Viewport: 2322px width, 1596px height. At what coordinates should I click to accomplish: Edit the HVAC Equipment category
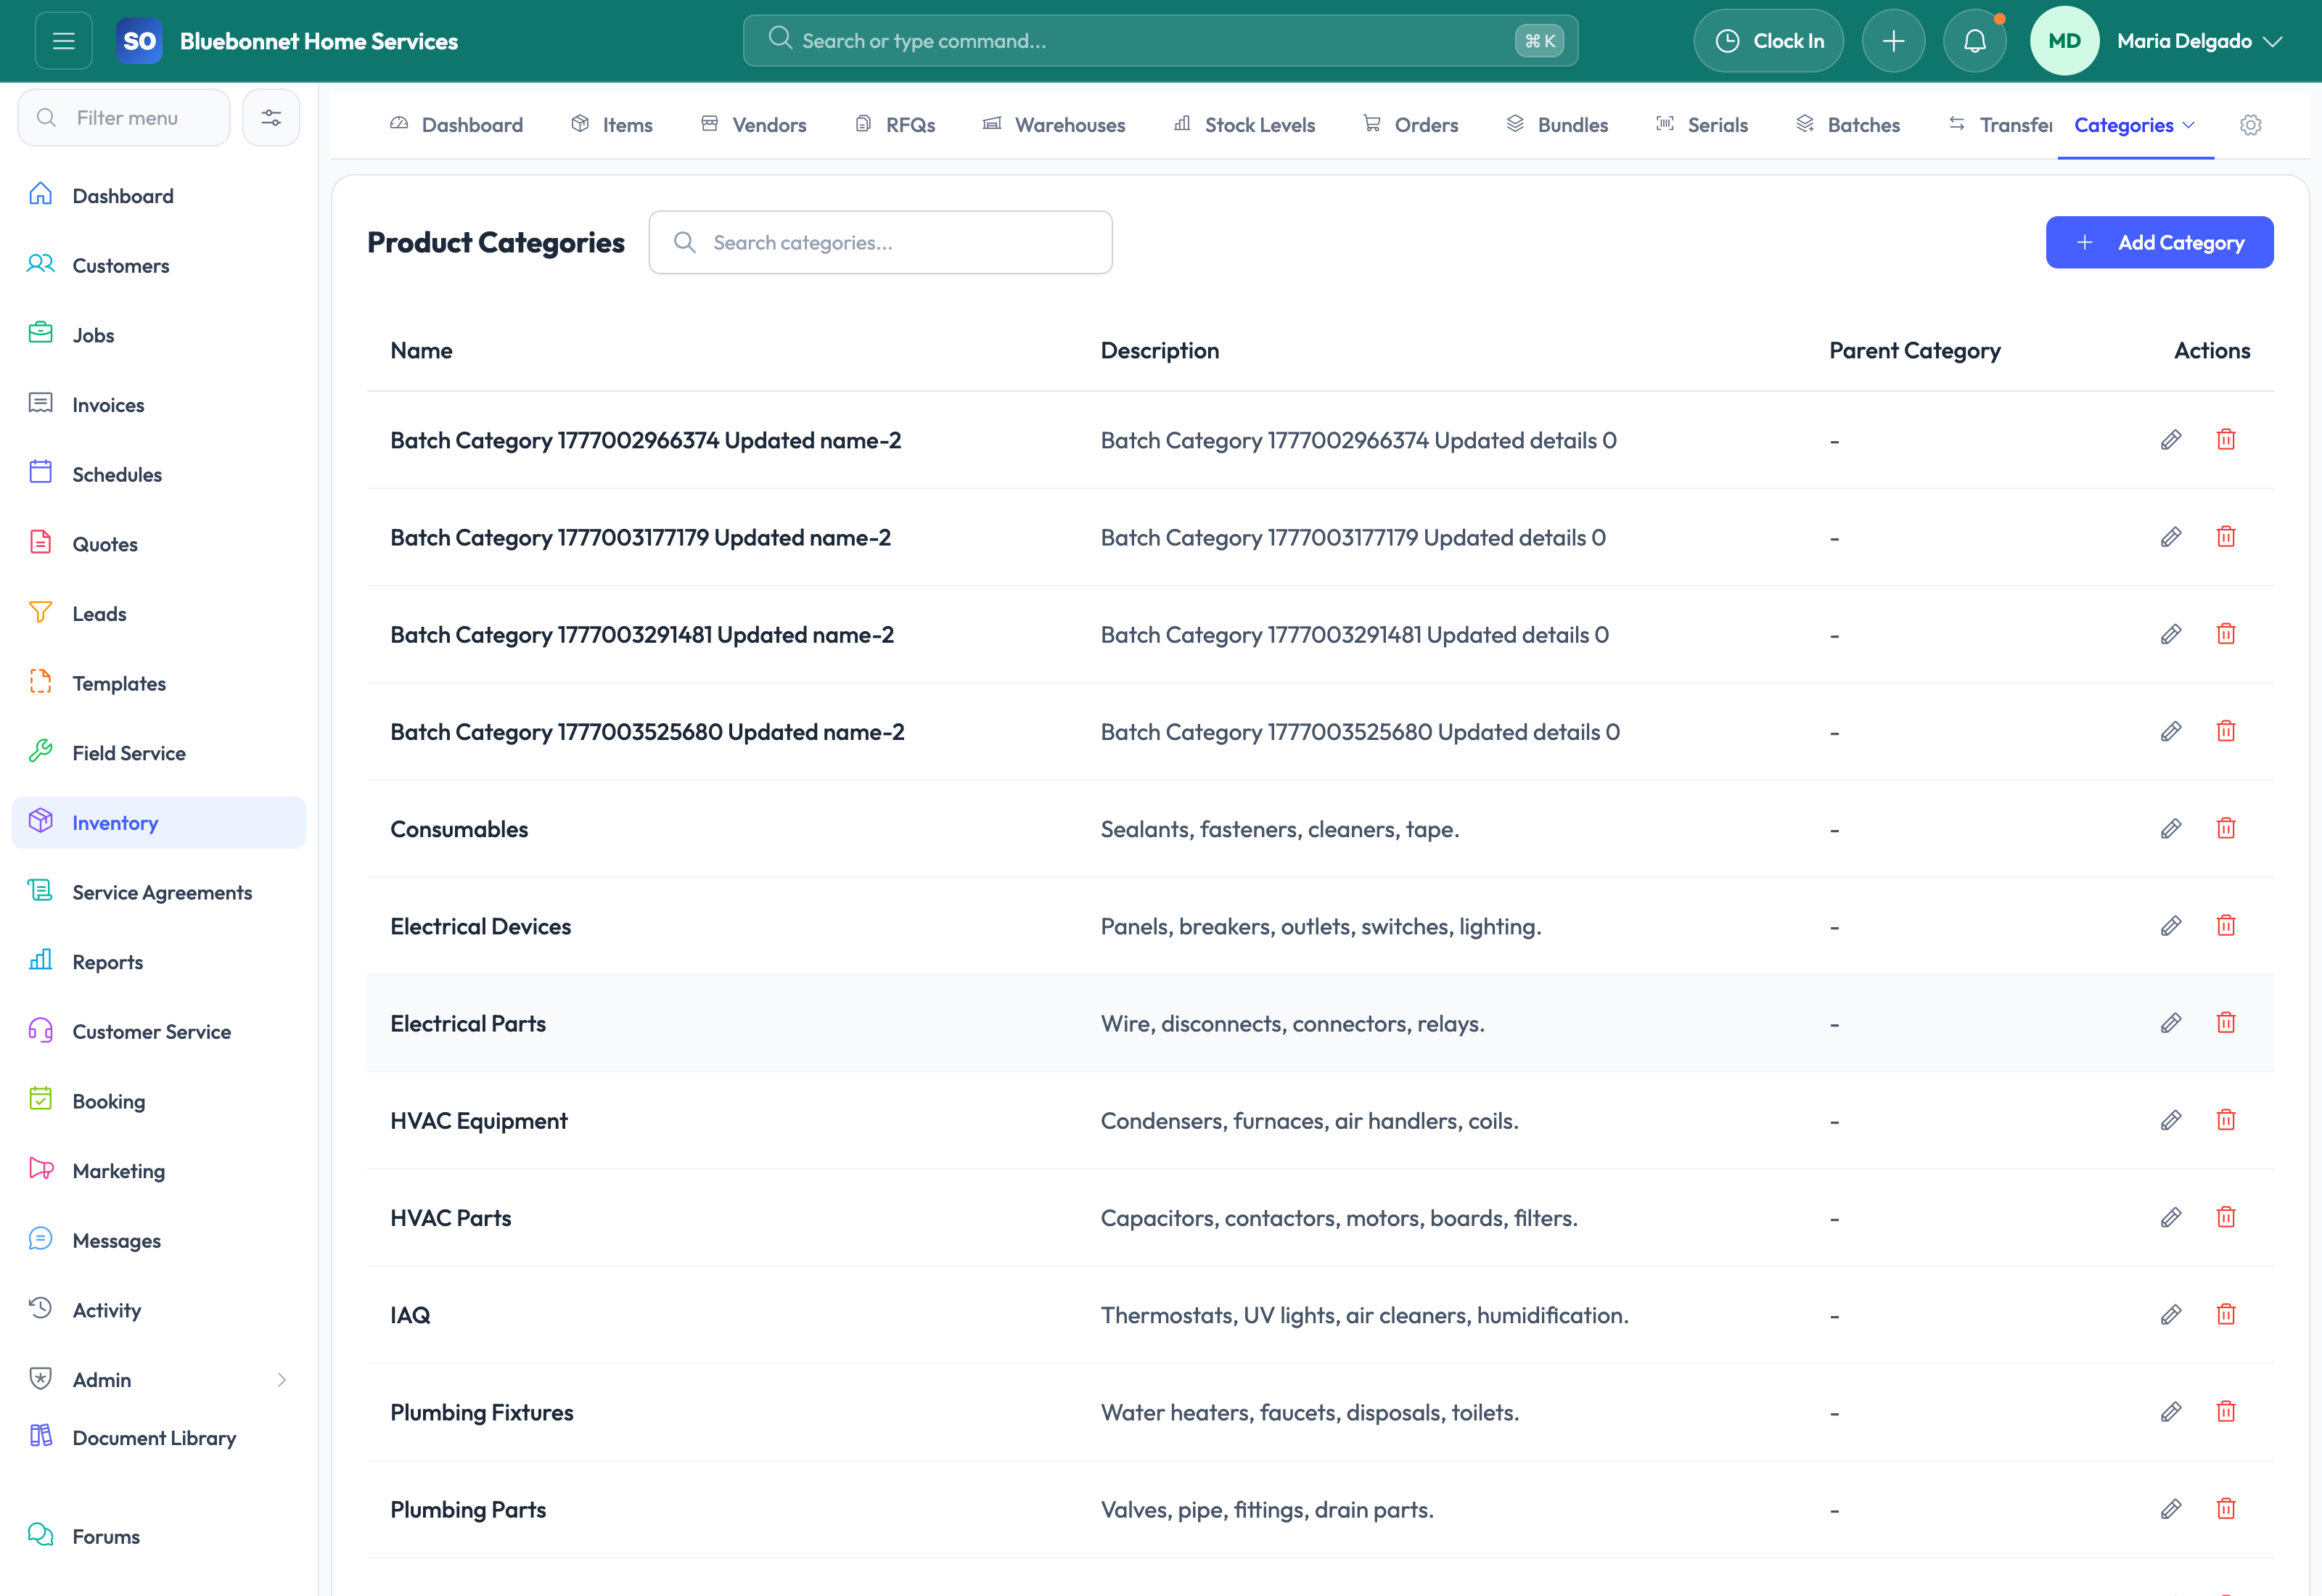[2170, 1120]
